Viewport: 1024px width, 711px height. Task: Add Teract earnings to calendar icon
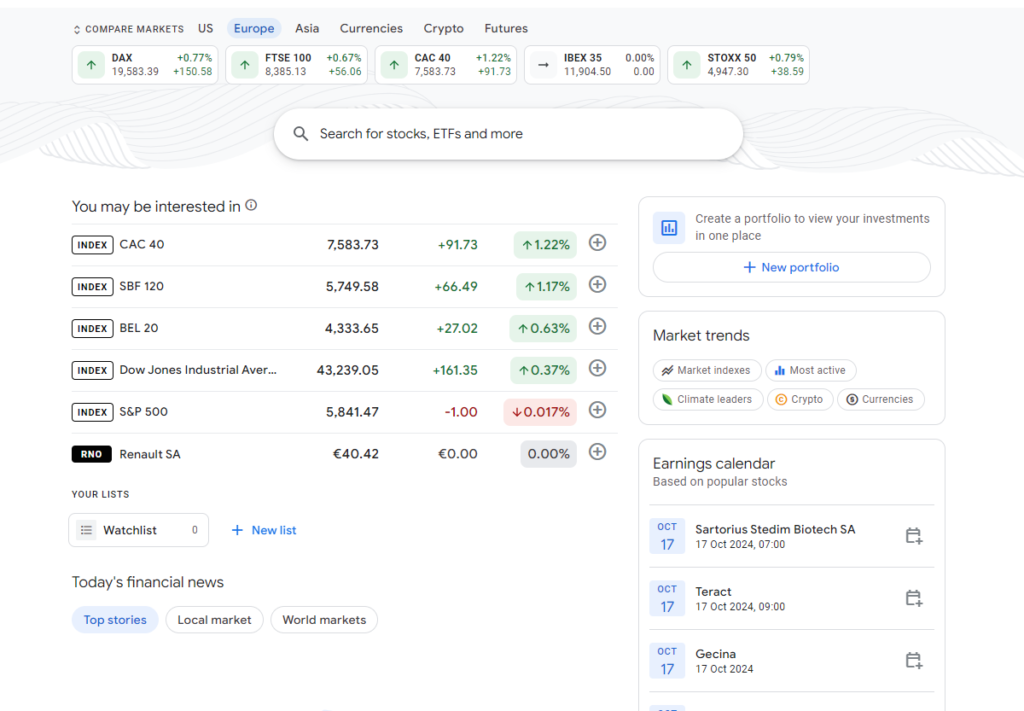913,598
